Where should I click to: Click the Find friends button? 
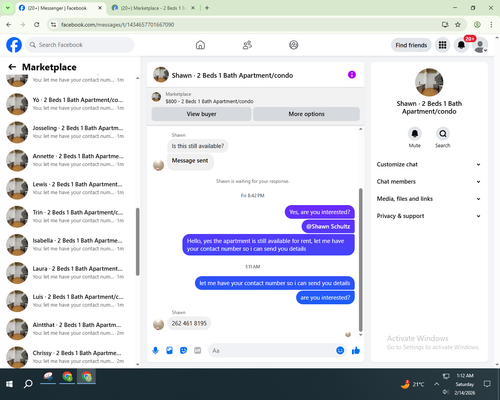point(411,45)
